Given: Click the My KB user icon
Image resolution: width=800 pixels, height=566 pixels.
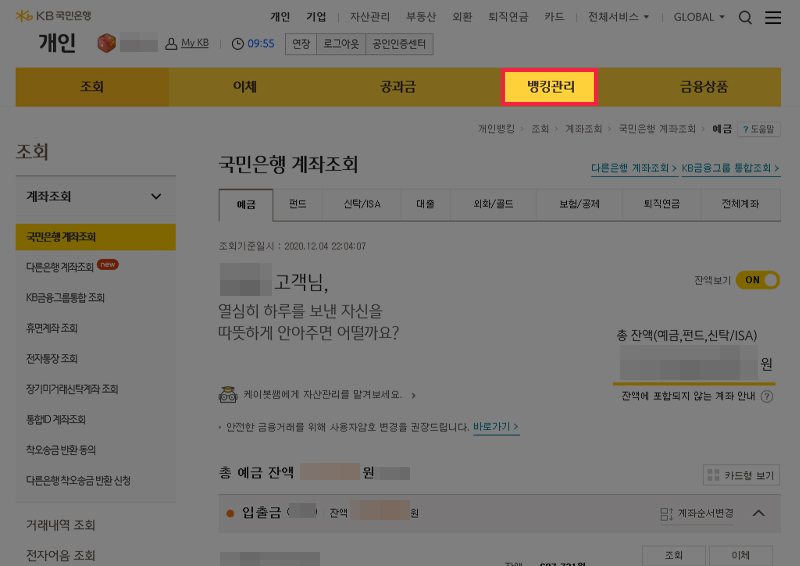Looking at the screenshot, I should pyautogui.click(x=171, y=44).
